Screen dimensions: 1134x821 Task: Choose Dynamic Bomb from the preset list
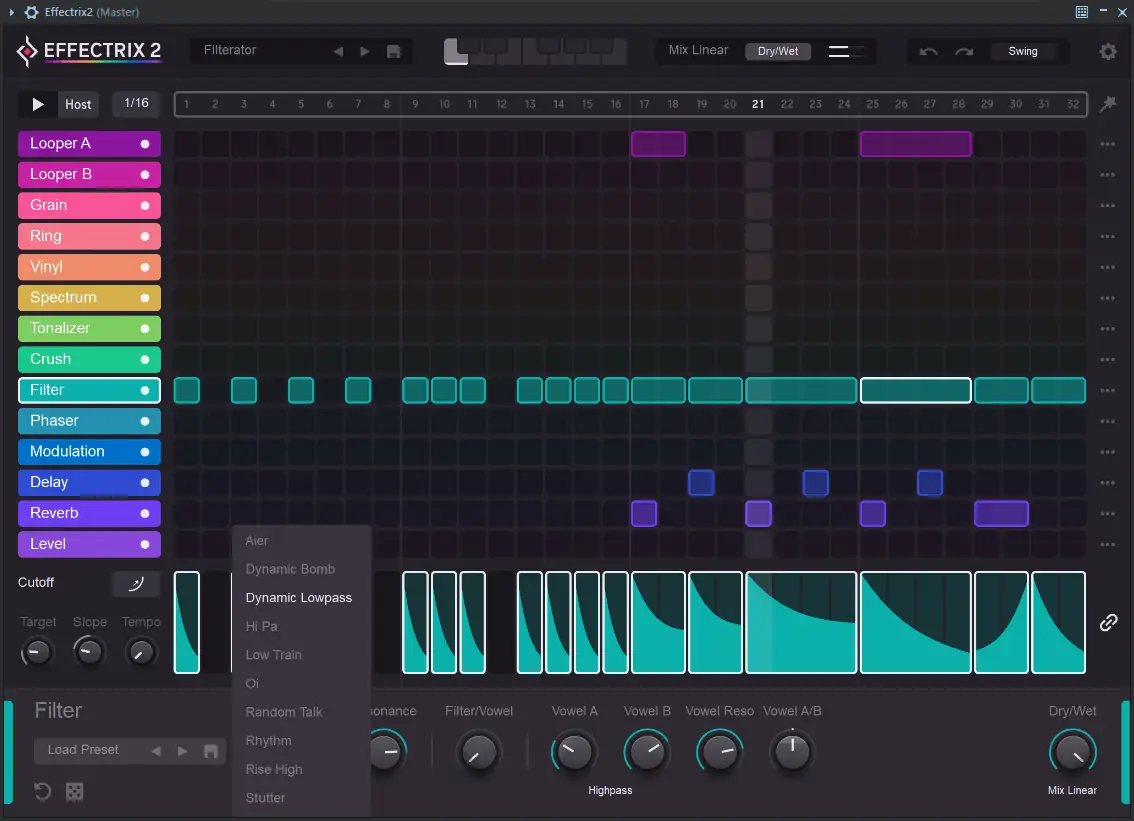click(x=290, y=569)
